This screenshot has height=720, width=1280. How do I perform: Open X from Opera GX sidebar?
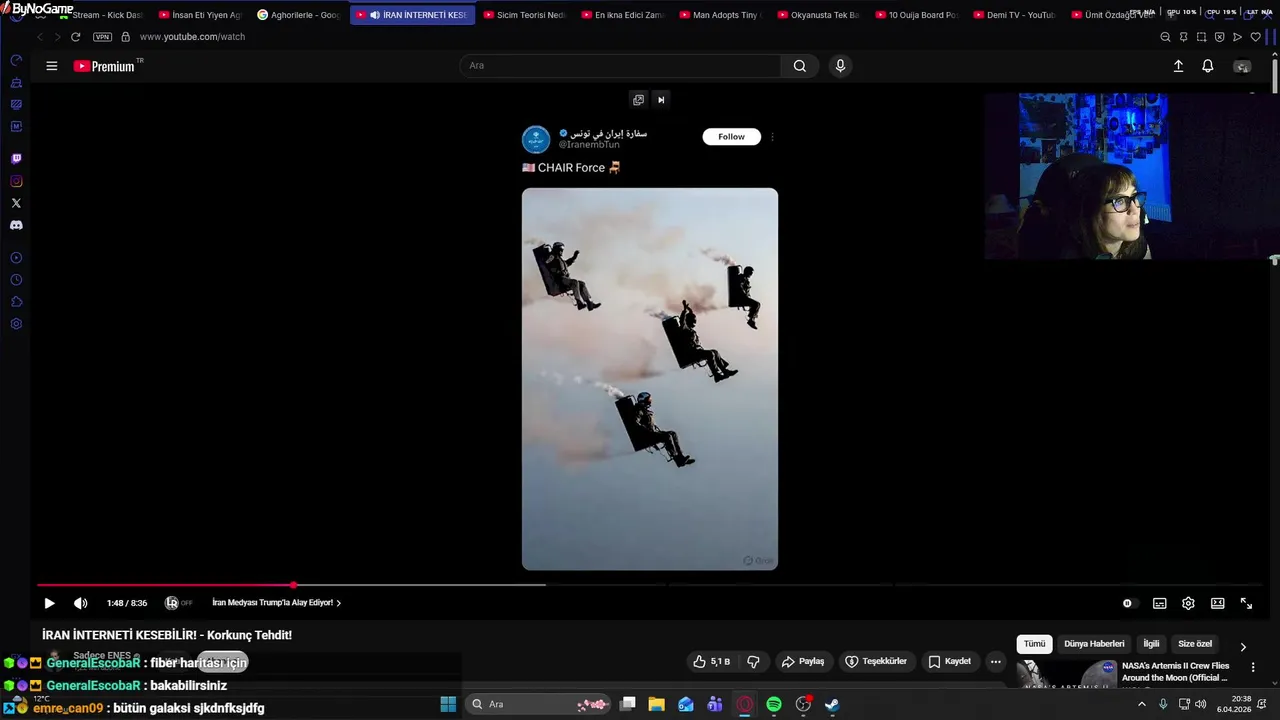16,203
